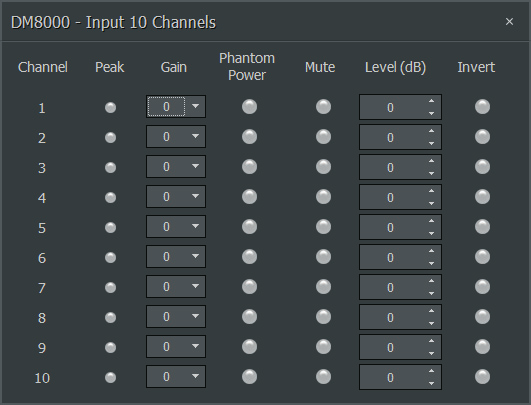The width and height of the screenshot is (531, 405).
Task: Mute channel 7
Action: pyautogui.click(x=323, y=286)
